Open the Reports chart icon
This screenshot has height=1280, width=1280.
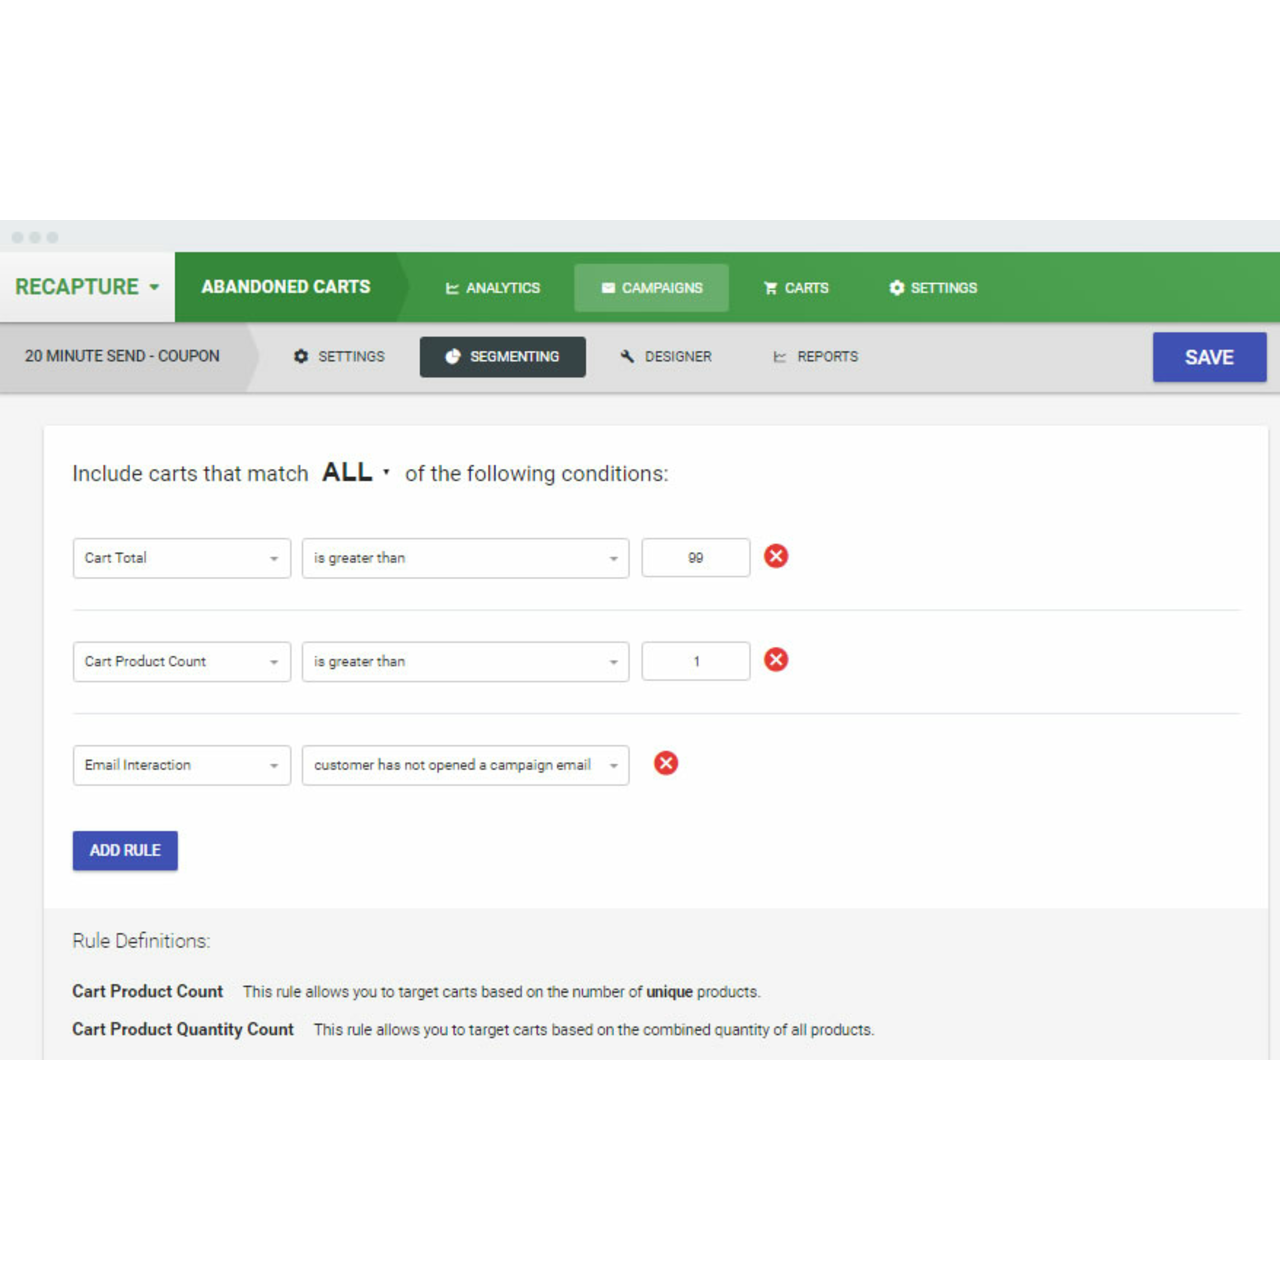coord(781,356)
